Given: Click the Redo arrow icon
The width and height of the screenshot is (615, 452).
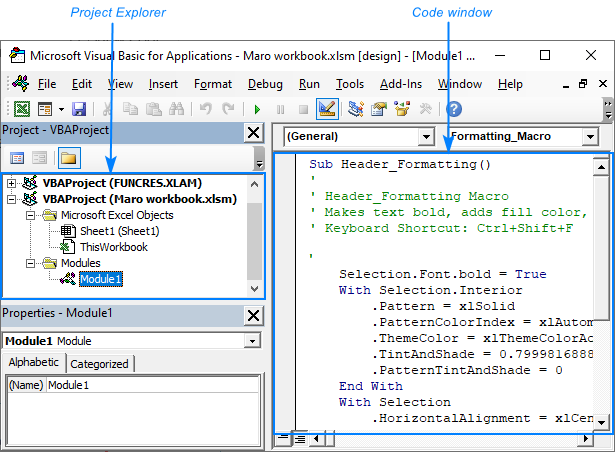Looking at the screenshot, I should (228, 109).
